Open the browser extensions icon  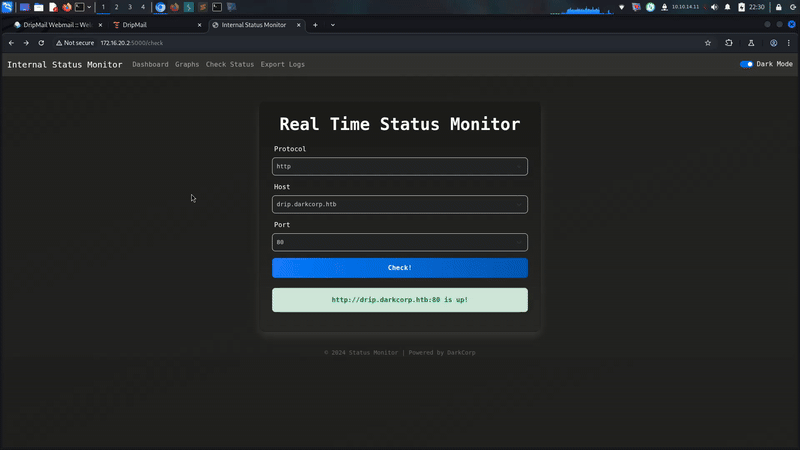[x=729, y=43]
